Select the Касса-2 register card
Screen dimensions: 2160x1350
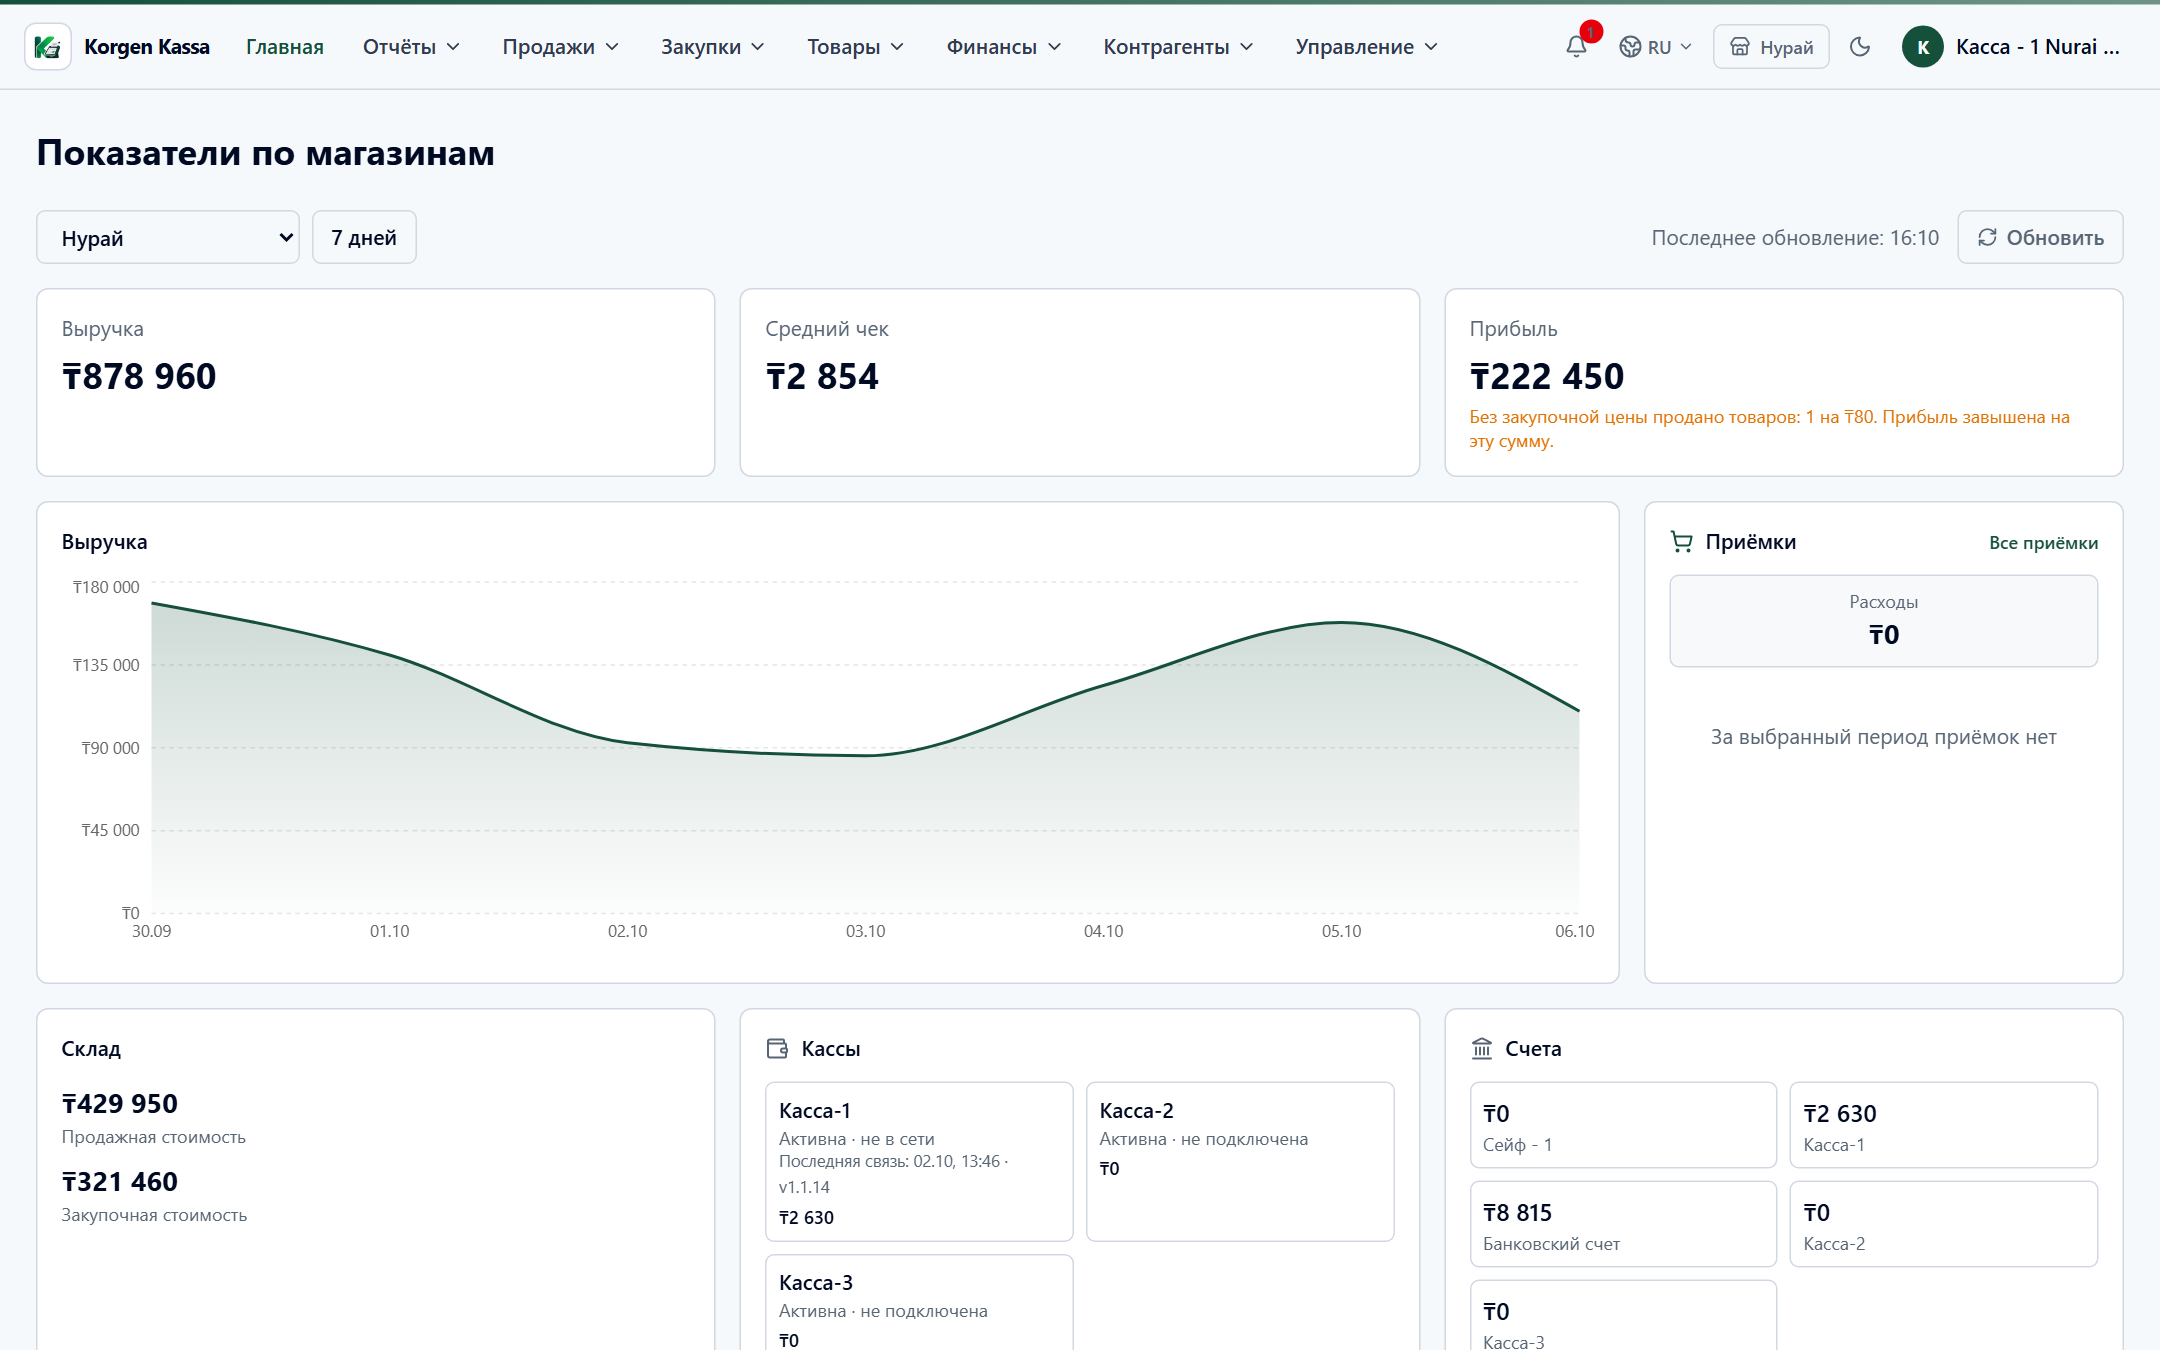point(1240,1162)
